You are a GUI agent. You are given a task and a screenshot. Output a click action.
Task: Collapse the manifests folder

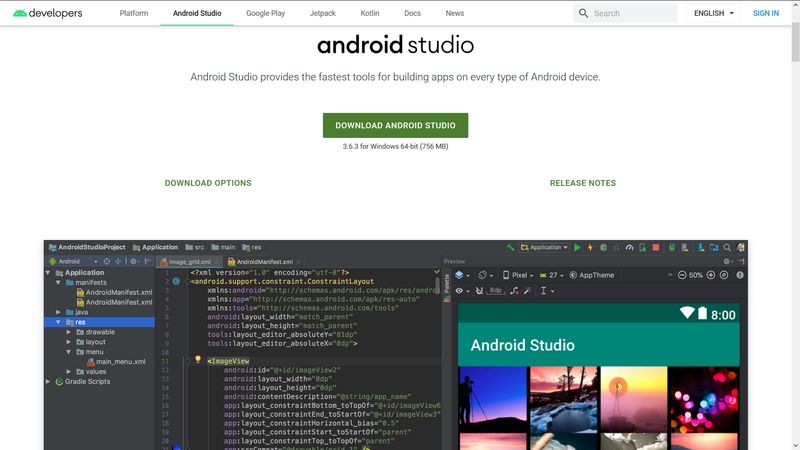pos(58,282)
